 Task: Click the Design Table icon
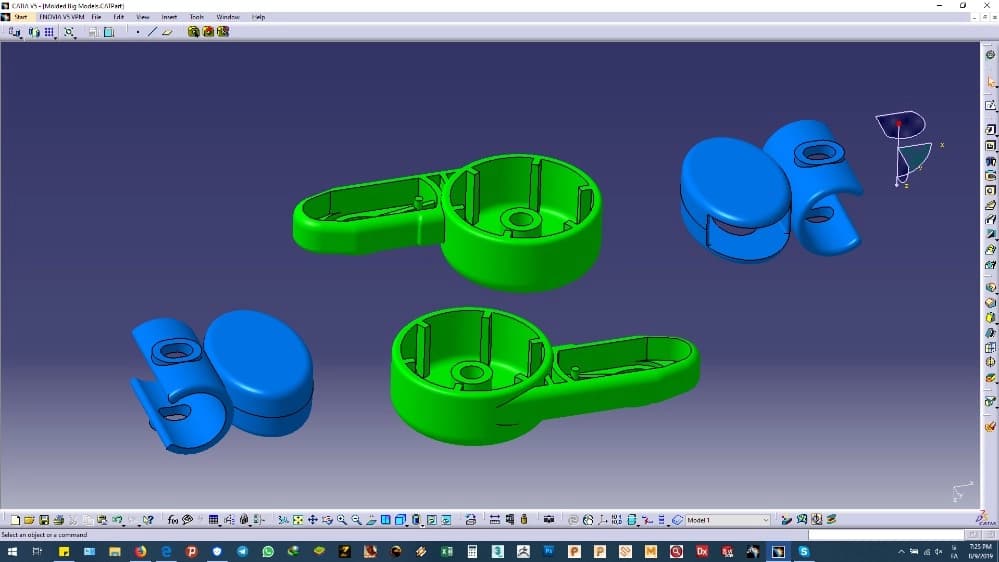[x=213, y=520]
